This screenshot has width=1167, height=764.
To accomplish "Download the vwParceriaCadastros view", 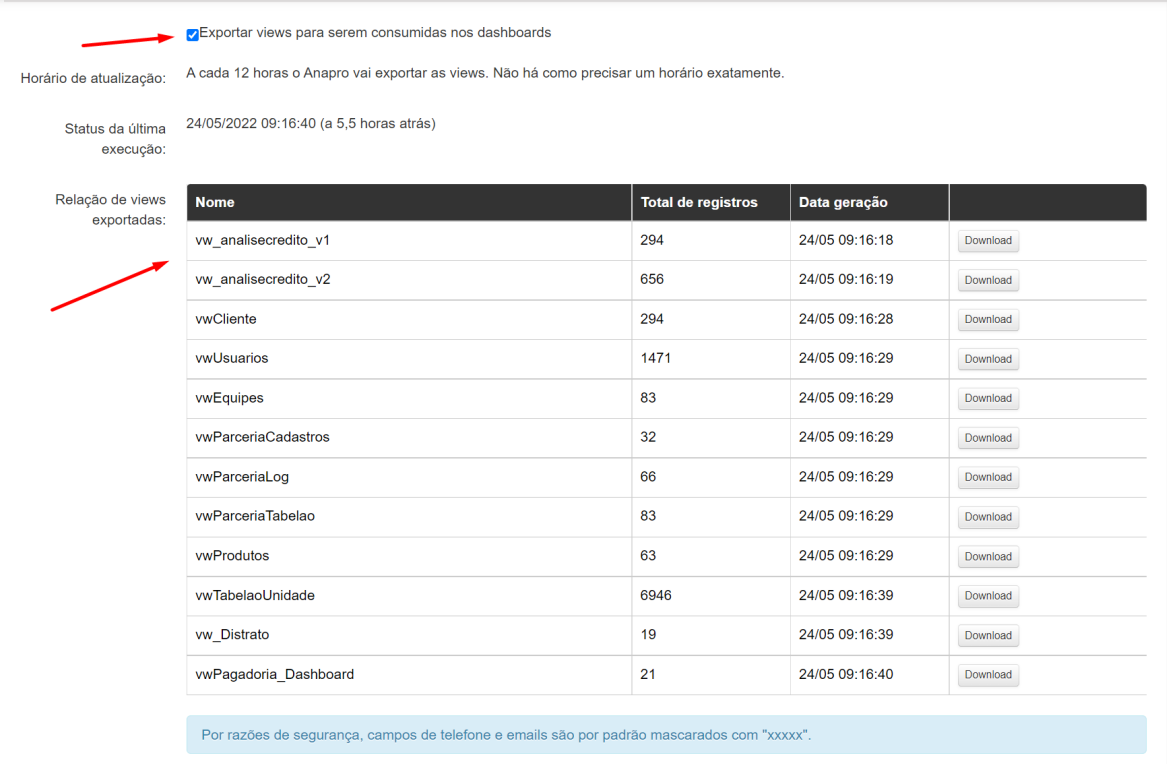I will coord(988,438).
